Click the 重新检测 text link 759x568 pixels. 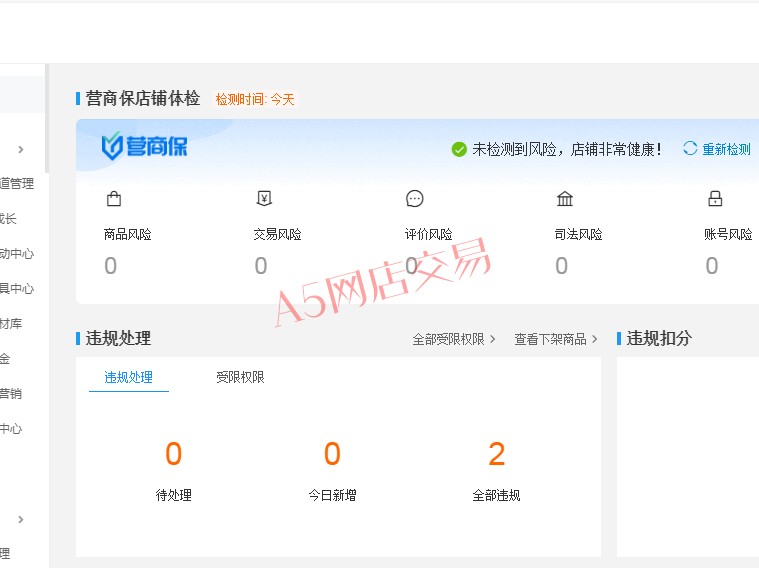tap(726, 149)
